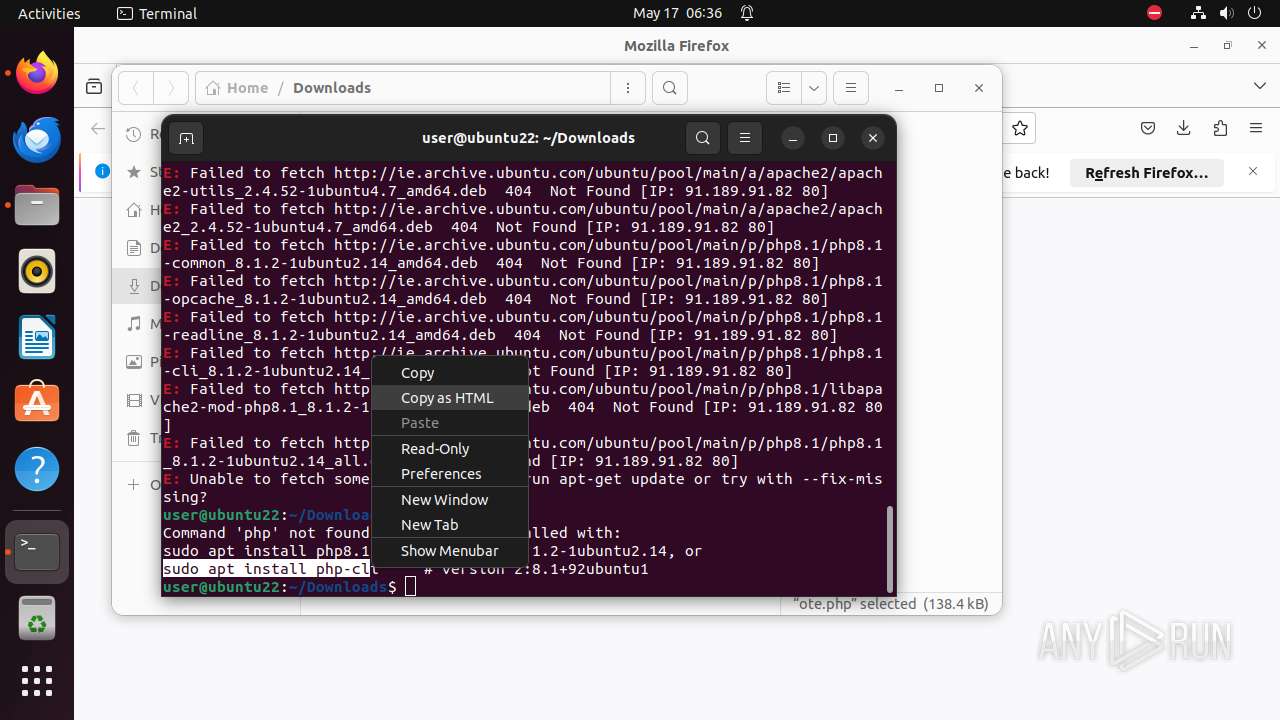
Task: Select Copy as HTML menu entry
Action: (449, 397)
